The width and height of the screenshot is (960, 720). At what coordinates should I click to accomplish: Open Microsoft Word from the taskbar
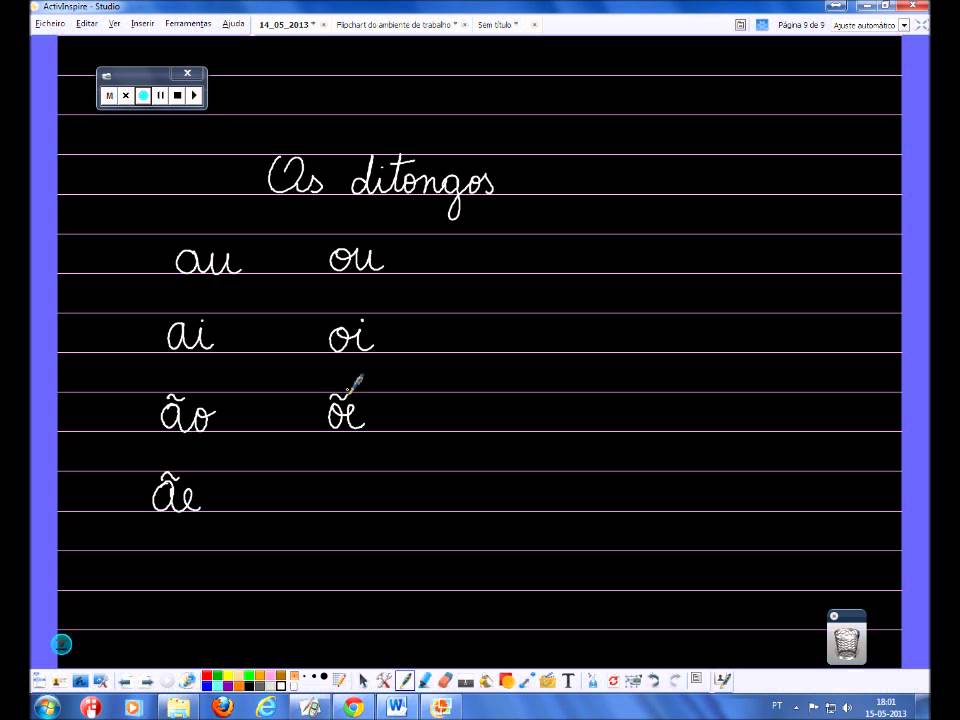(397, 707)
